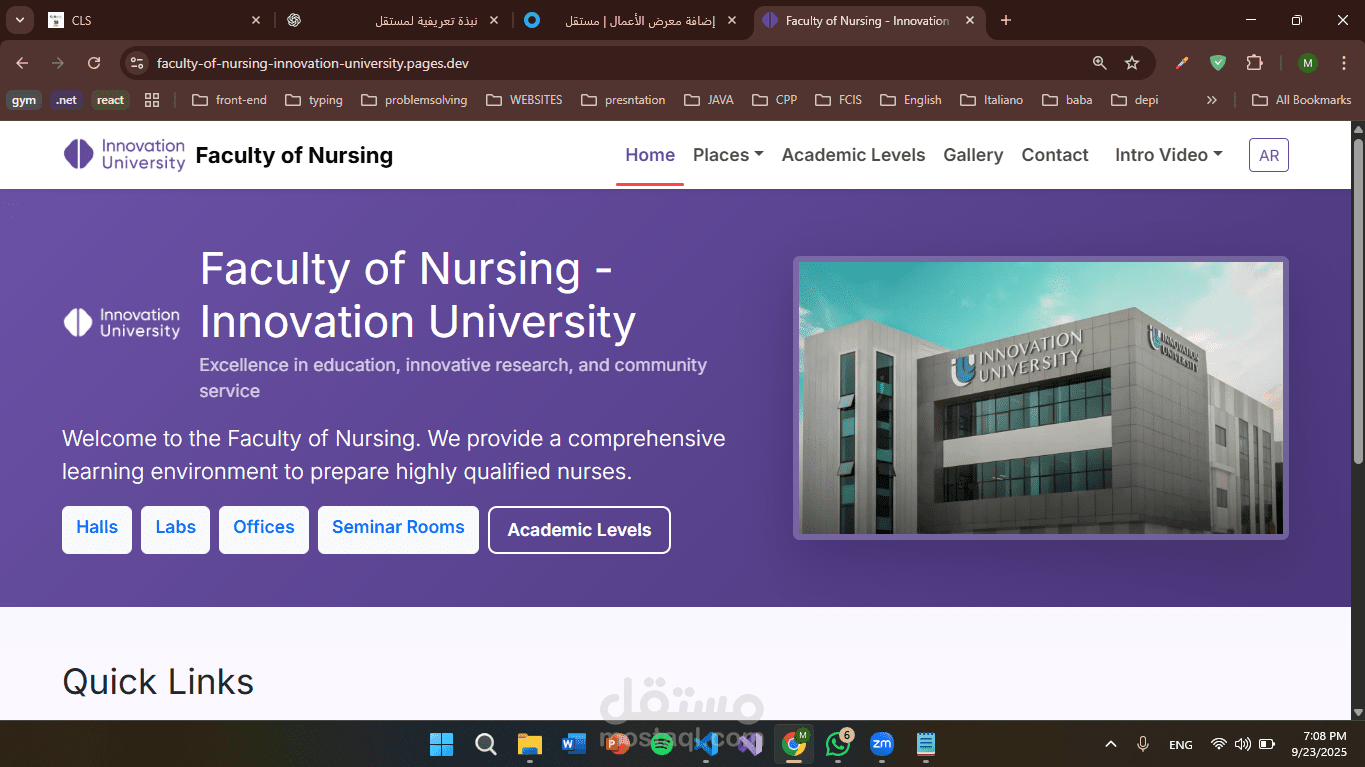Open the Italiano bookmarks folder
This screenshot has width=1365, height=767.
click(991, 100)
